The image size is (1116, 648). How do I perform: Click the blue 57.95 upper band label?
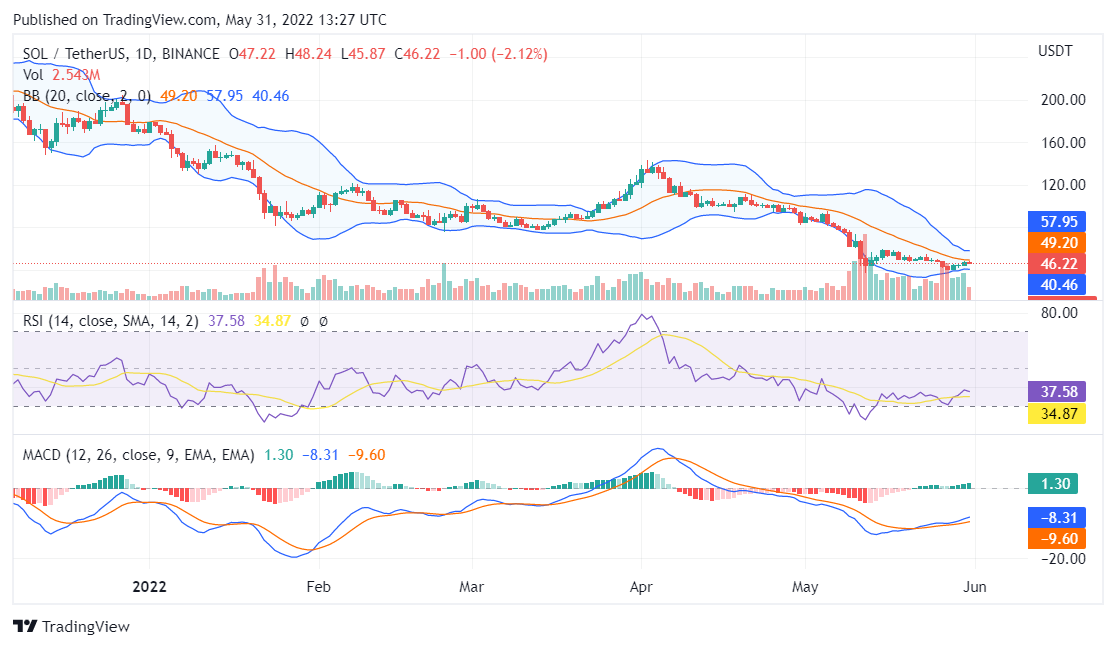coord(1059,220)
